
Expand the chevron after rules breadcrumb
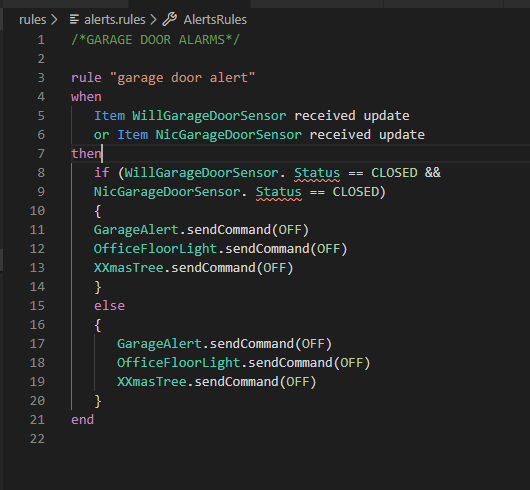[x=54, y=20]
